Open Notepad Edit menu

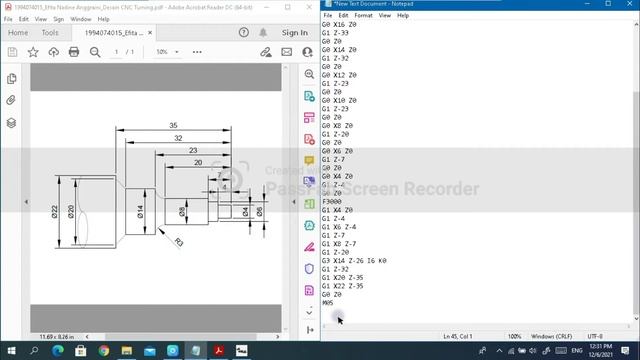point(343,16)
